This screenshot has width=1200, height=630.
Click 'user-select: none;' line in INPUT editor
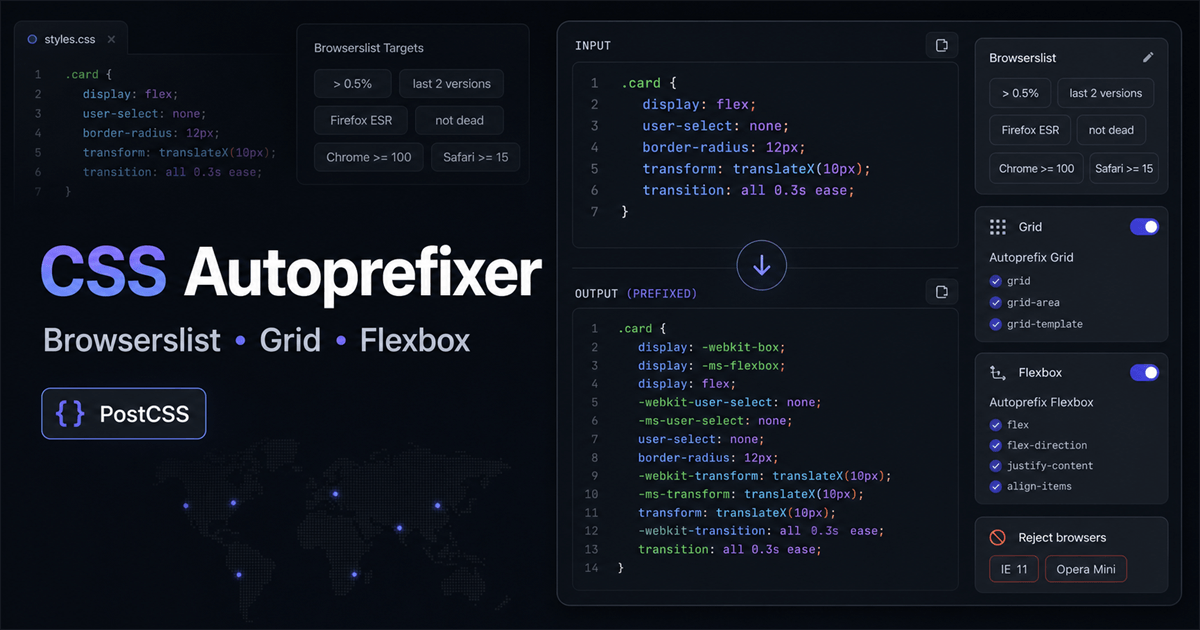[x=716, y=126]
